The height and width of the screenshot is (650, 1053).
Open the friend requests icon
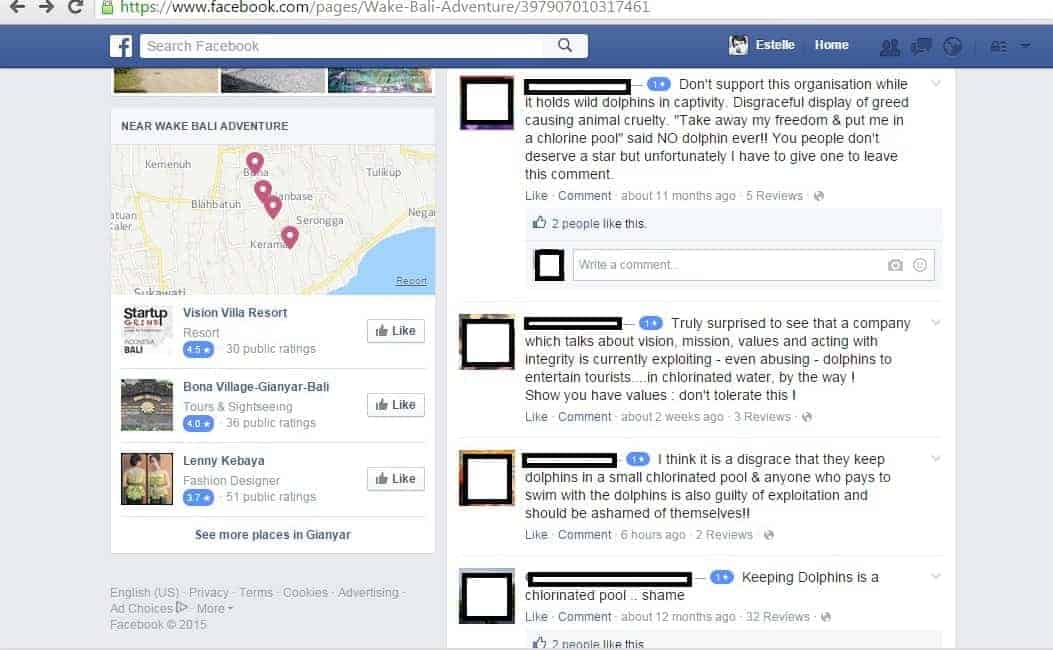[x=889, y=46]
